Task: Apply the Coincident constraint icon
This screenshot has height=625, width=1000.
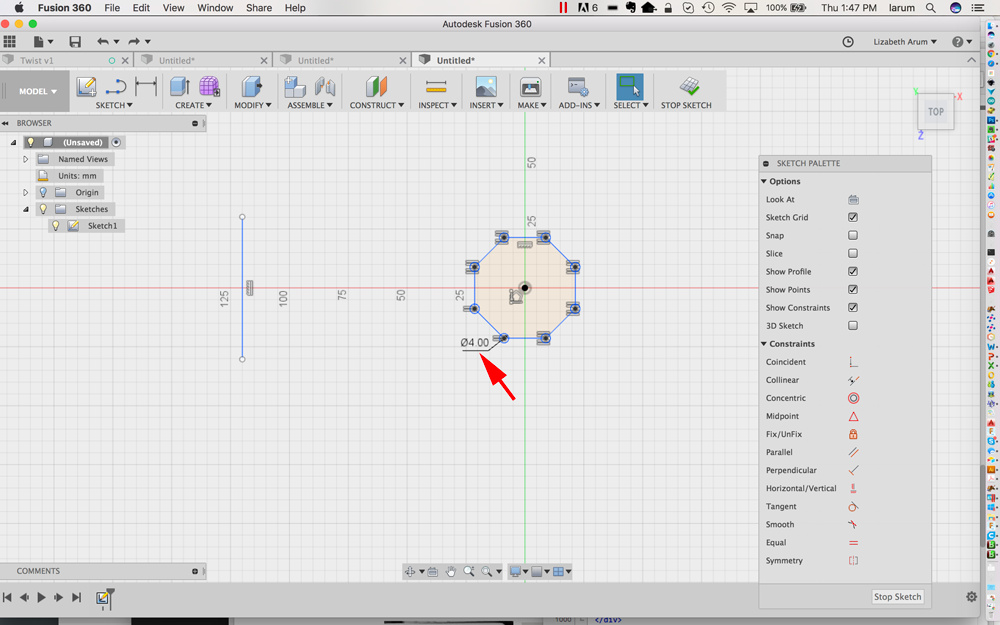Action: pyautogui.click(x=853, y=362)
